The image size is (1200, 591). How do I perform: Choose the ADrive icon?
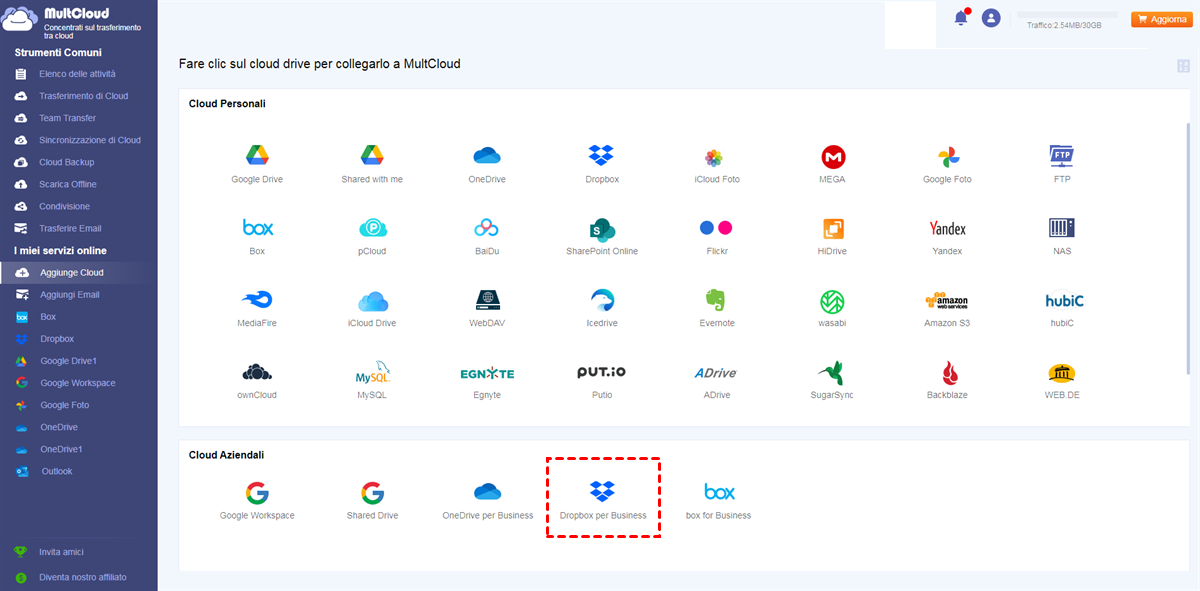click(715, 373)
